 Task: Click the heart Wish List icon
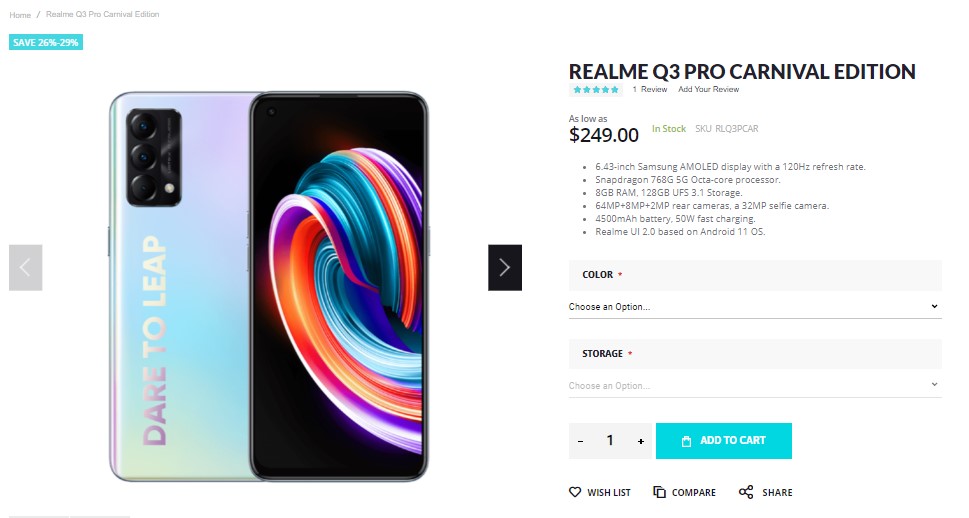coord(575,492)
